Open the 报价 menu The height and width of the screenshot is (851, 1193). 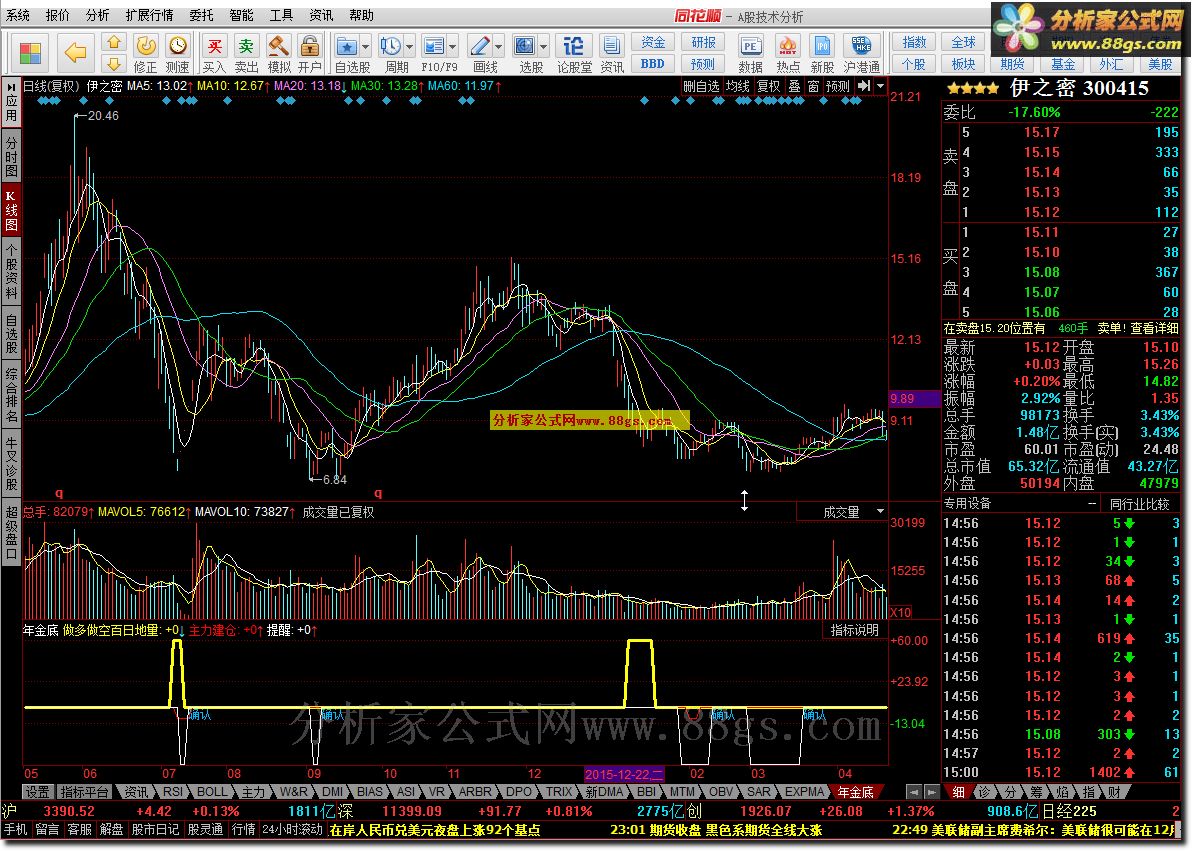click(58, 15)
